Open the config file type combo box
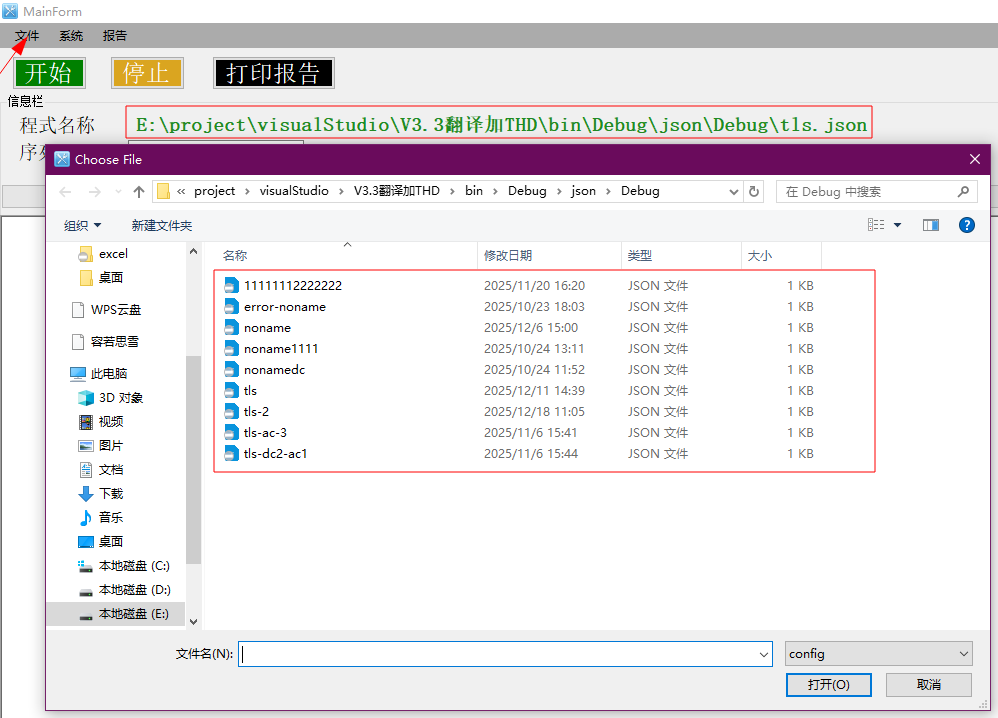998x718 pixels. tap(878, 654)
